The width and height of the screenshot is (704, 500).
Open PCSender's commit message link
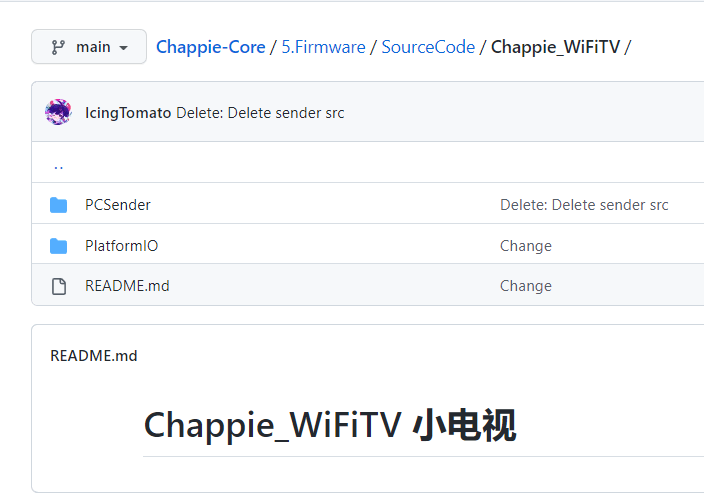584,205
